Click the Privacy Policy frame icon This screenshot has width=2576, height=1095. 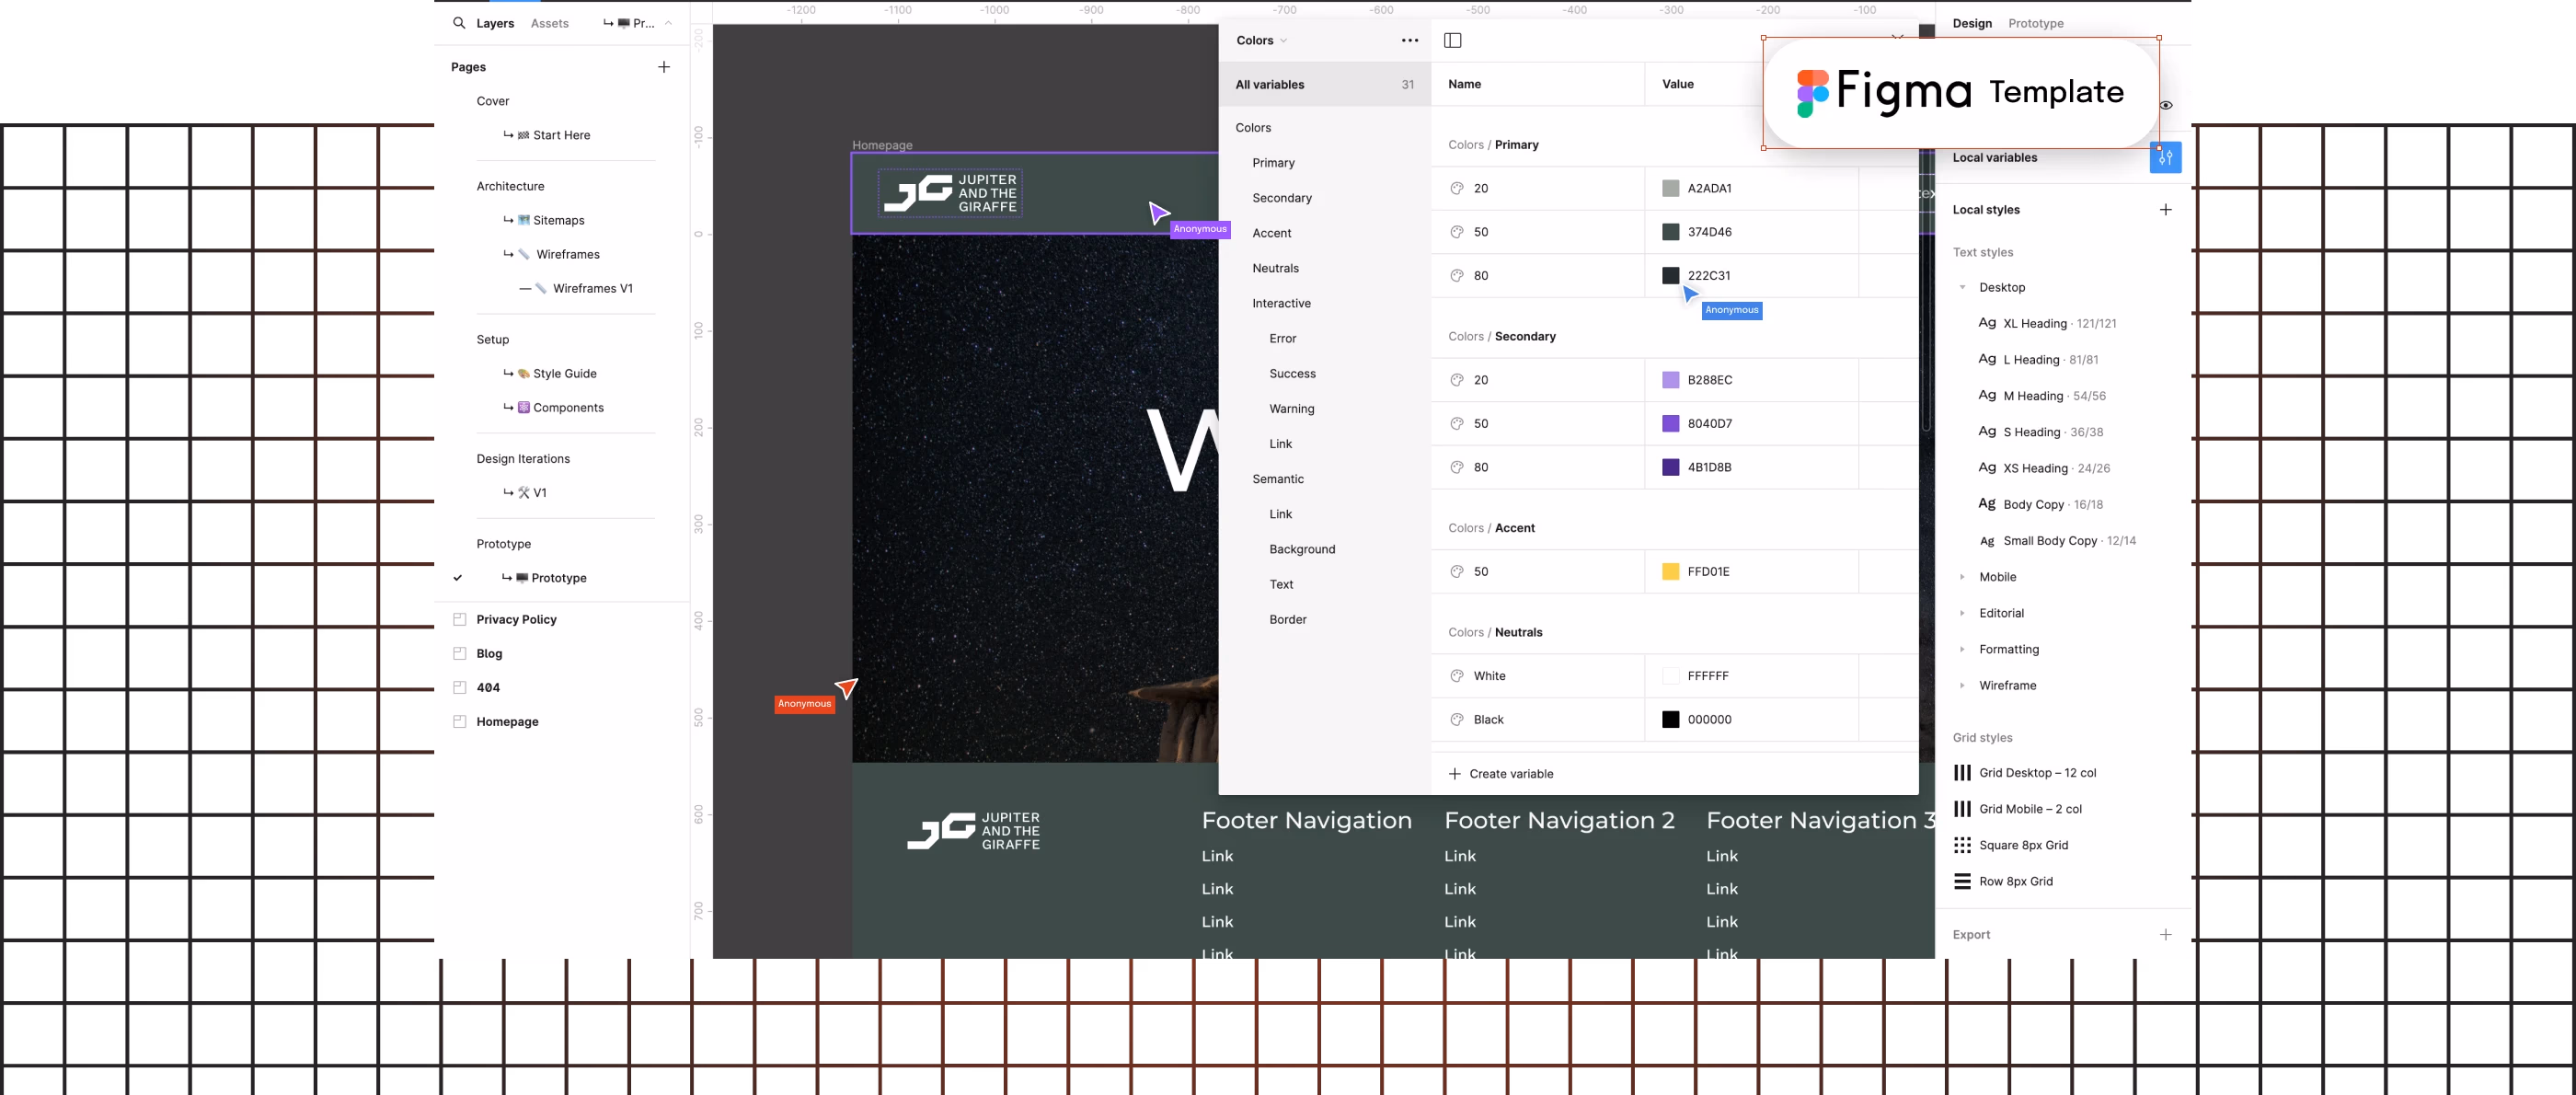pos(459,619)
